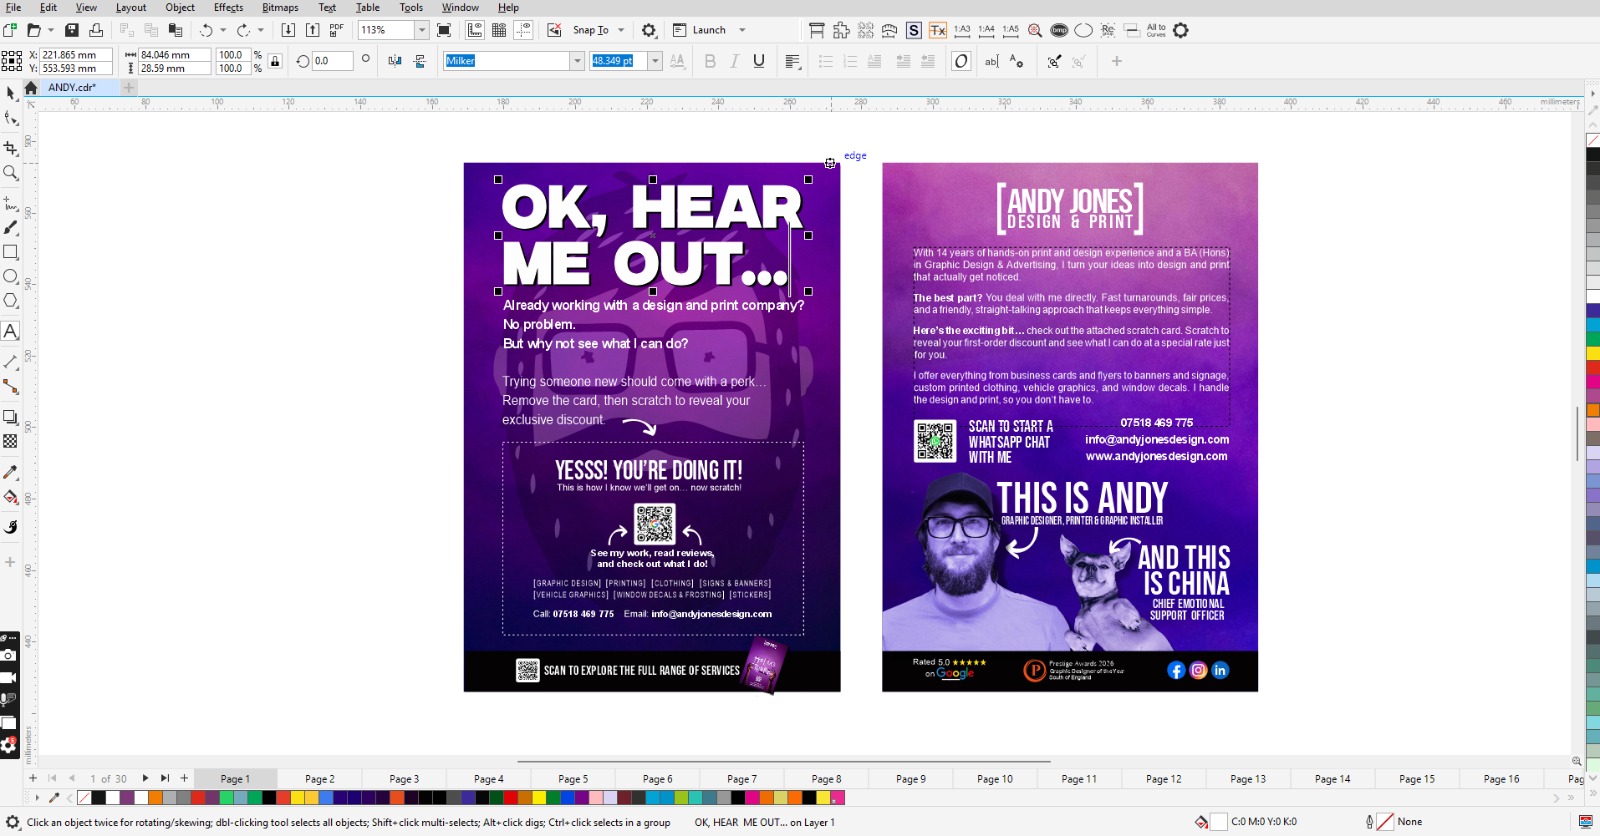Image resolution: width=1600 pixels, height=836 pixels.
Task: Open new document tab plus button
Action: point(128,87)
